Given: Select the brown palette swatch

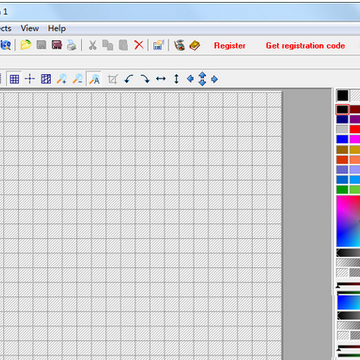Looking at the screenshot, I should (x=342, y=150).
